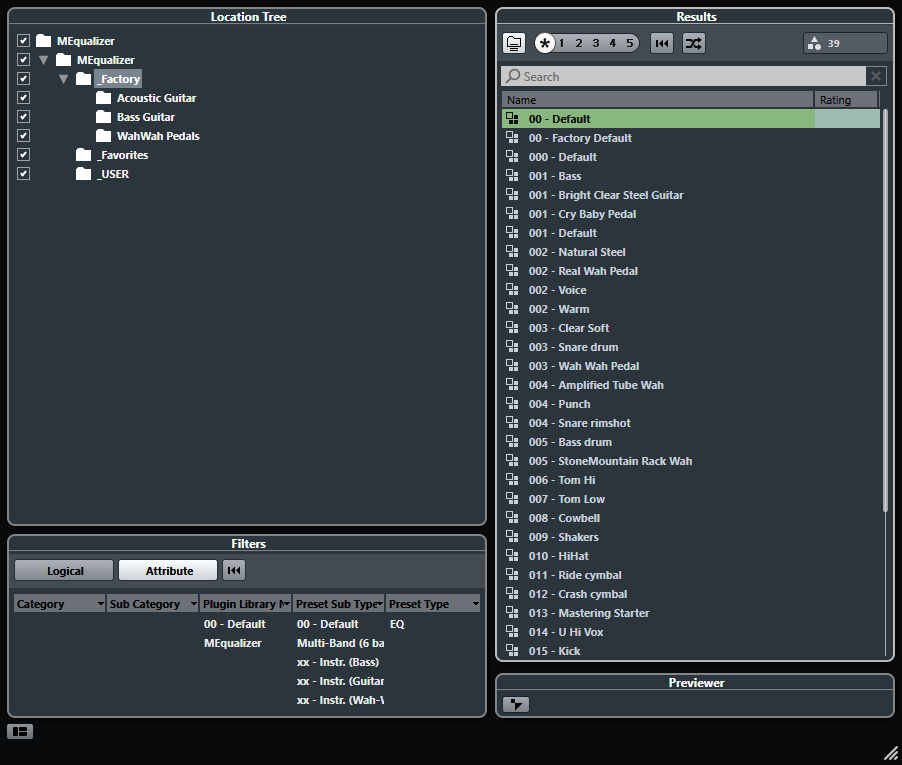
Task: Set rating filter to 1
Action: (561, 43)
